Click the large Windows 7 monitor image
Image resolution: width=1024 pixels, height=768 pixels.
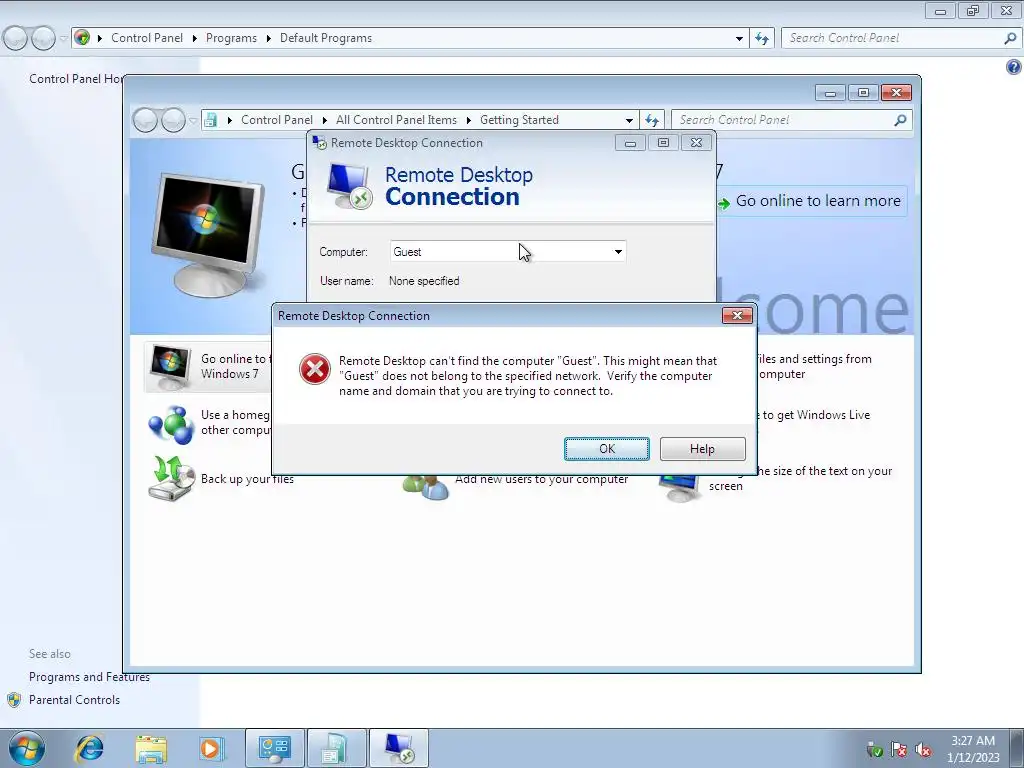208,234
